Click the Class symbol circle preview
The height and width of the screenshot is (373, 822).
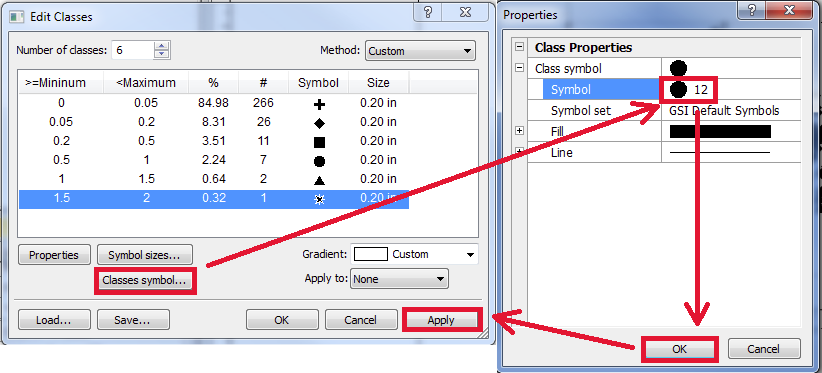coord(678,68)
